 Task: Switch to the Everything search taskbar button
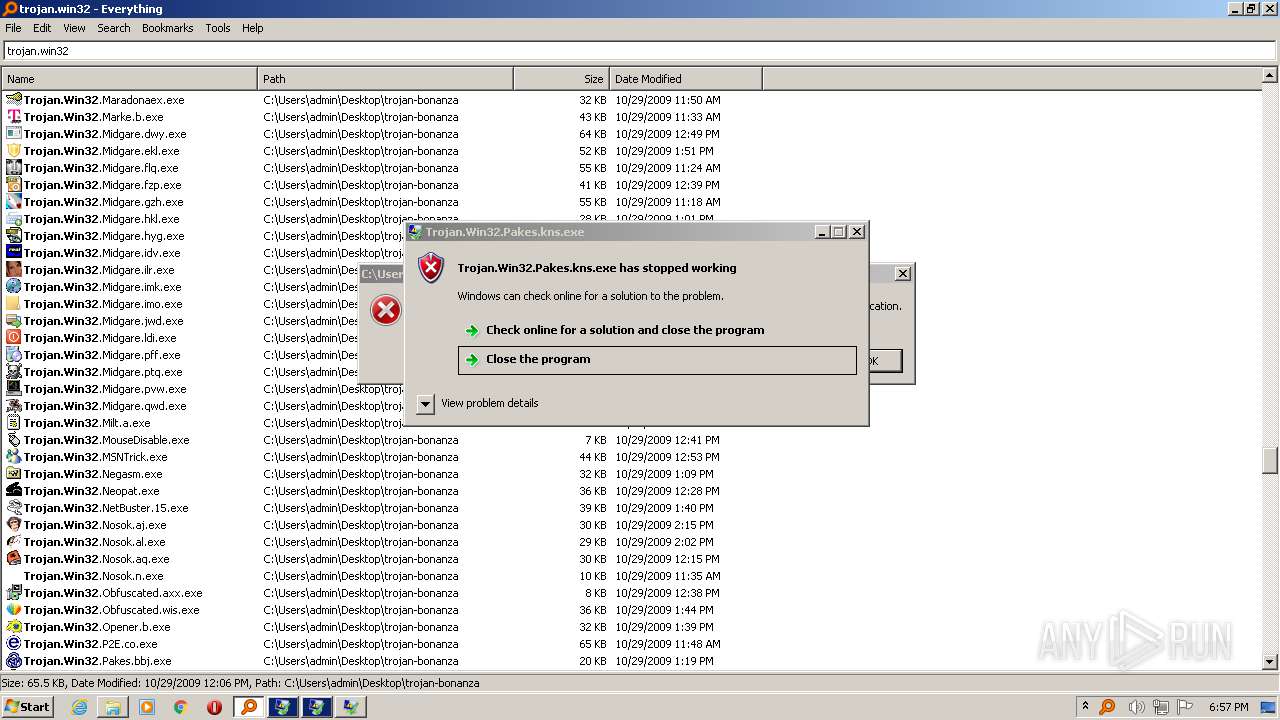[x=249, y=707]
